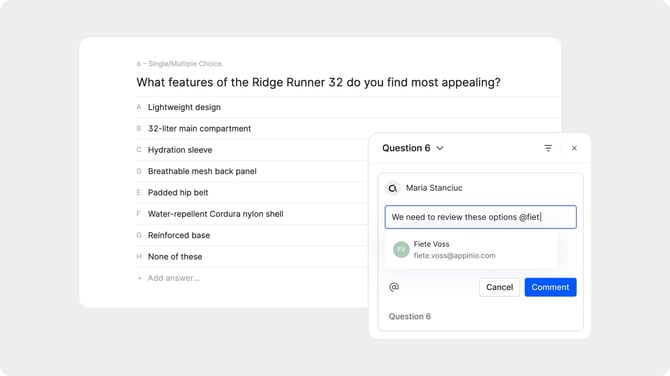The width and height of the screenshot is (670, 376).
Task: Cancel the comment
Action: (x=499, y=287)
